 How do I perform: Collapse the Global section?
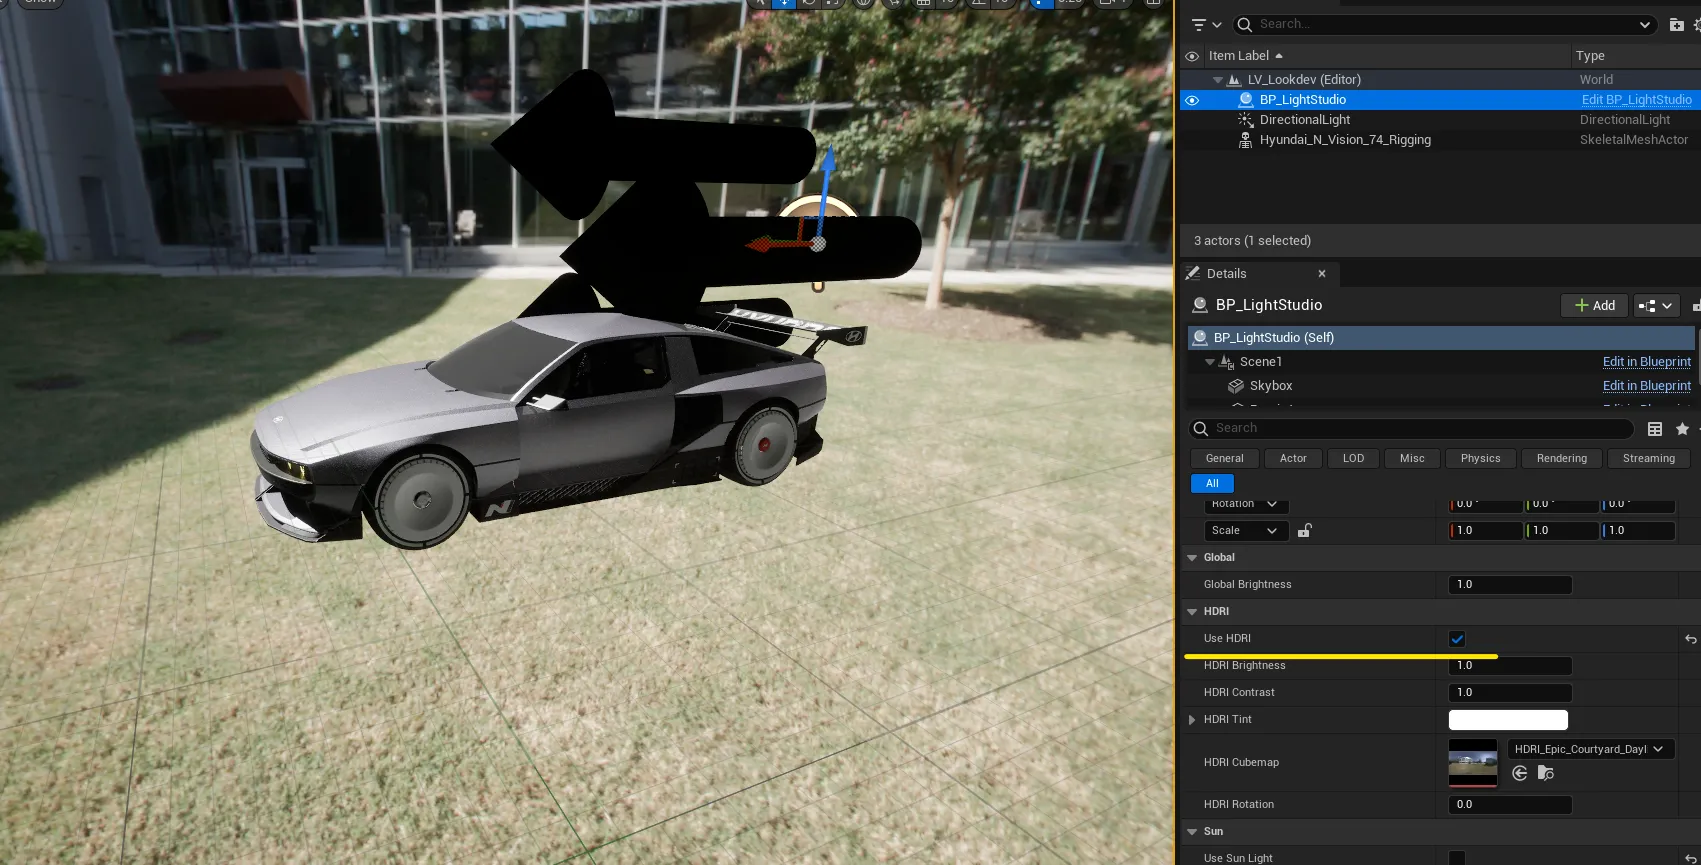point(1192,558)
